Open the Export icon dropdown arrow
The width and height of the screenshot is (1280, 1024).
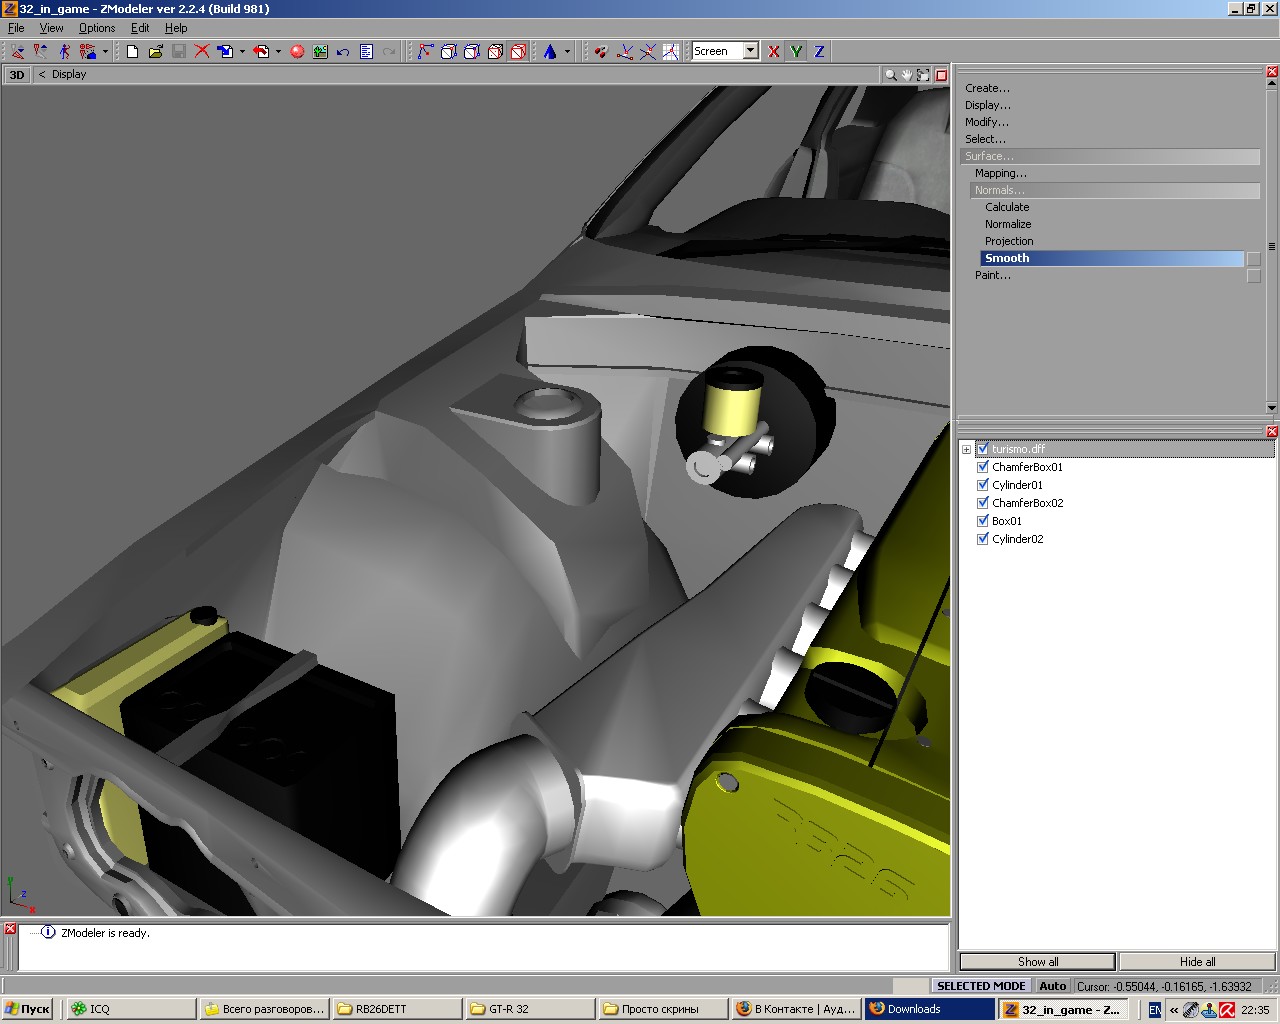pyautogui.click(x=278, y=51)
